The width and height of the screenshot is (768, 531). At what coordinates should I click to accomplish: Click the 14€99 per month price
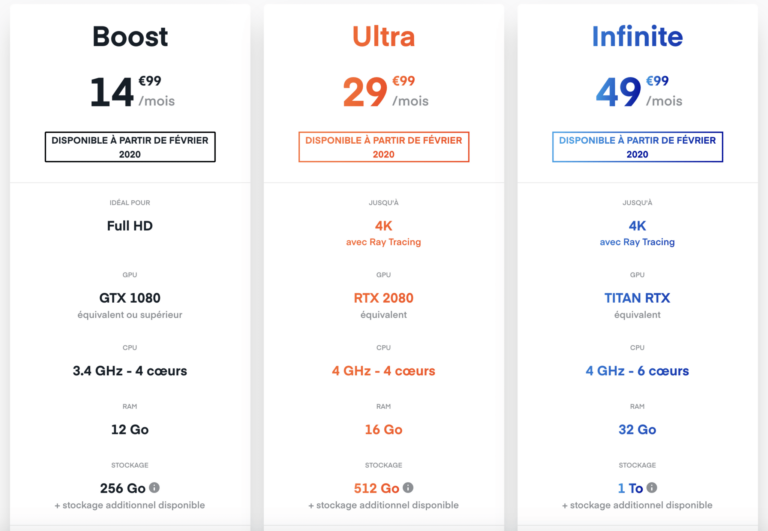point(130,91)
